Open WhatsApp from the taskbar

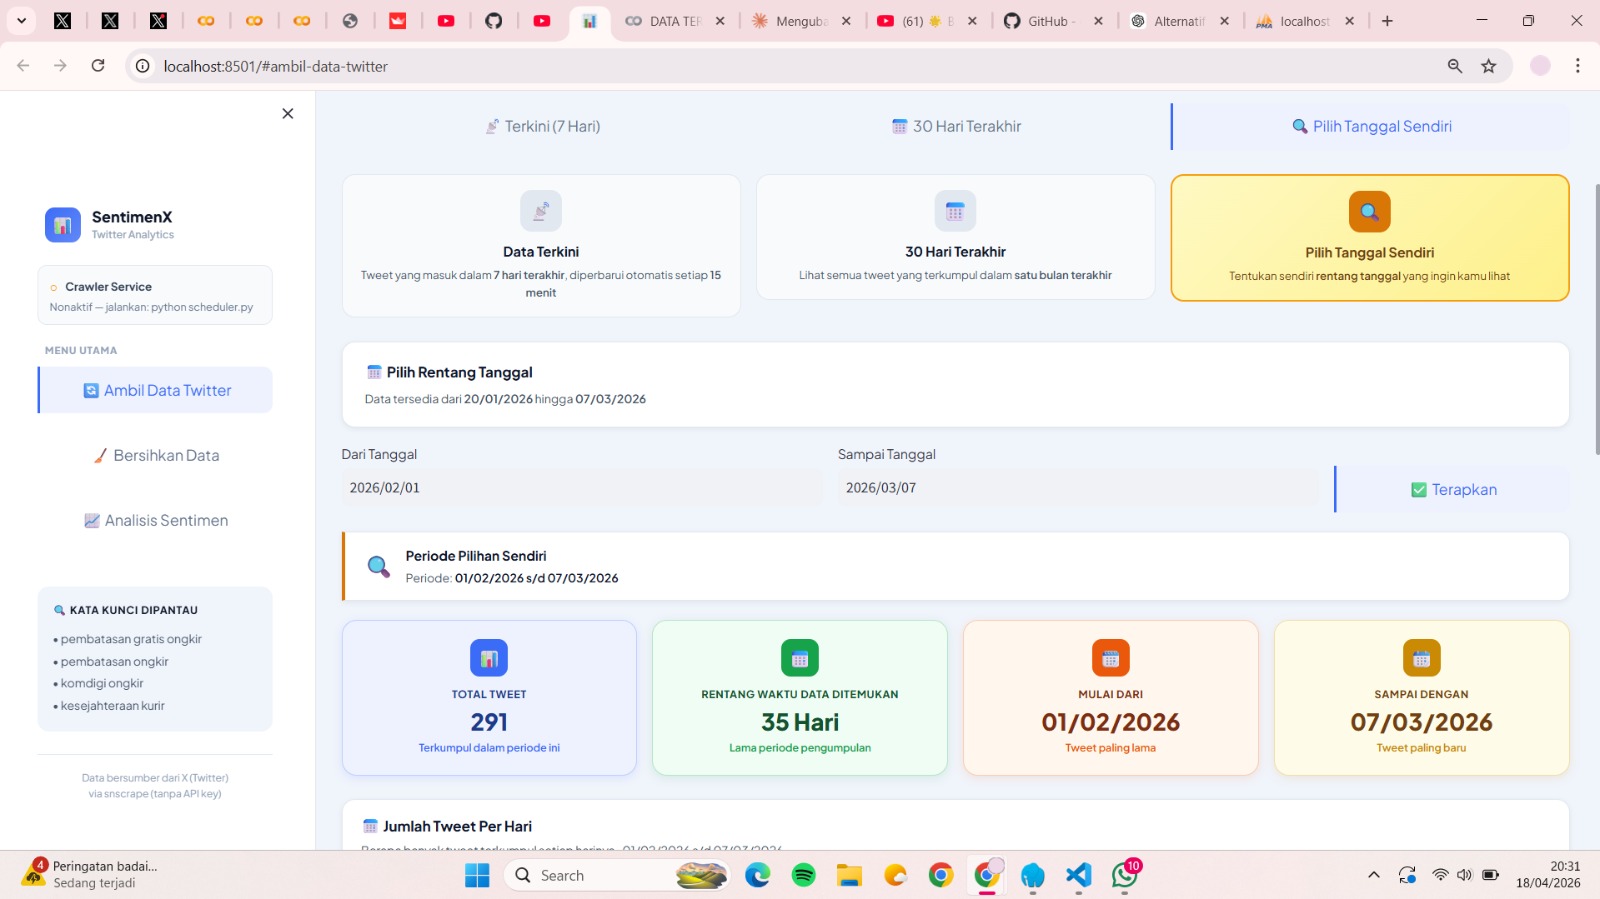click(x=1125, y=875)
